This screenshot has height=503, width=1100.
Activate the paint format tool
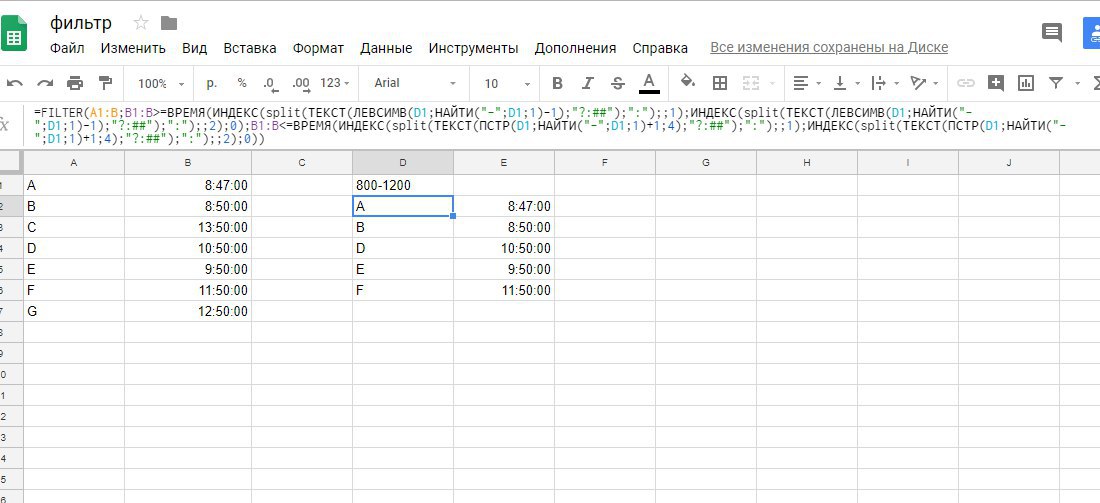[105, 83]
